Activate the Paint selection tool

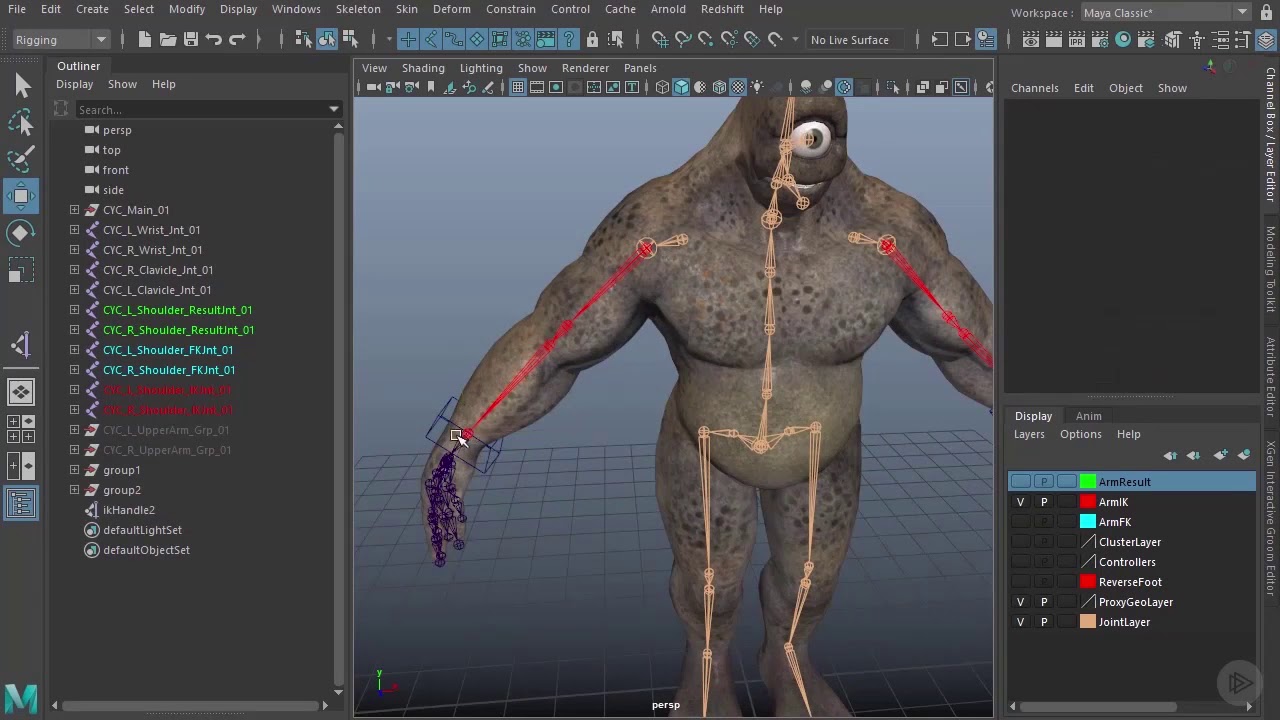(22, 158)
